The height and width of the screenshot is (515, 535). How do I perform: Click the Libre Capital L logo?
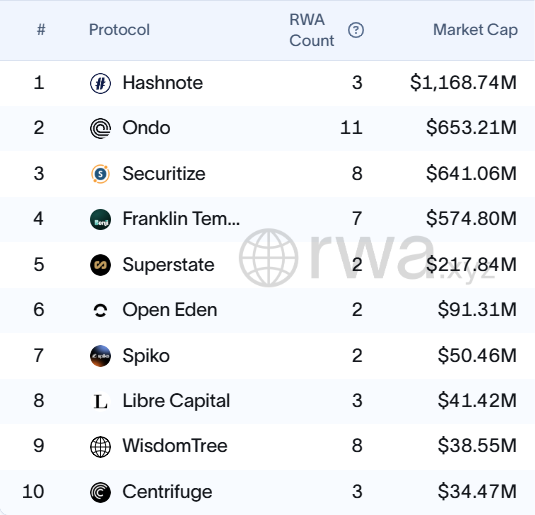(100, 401)
